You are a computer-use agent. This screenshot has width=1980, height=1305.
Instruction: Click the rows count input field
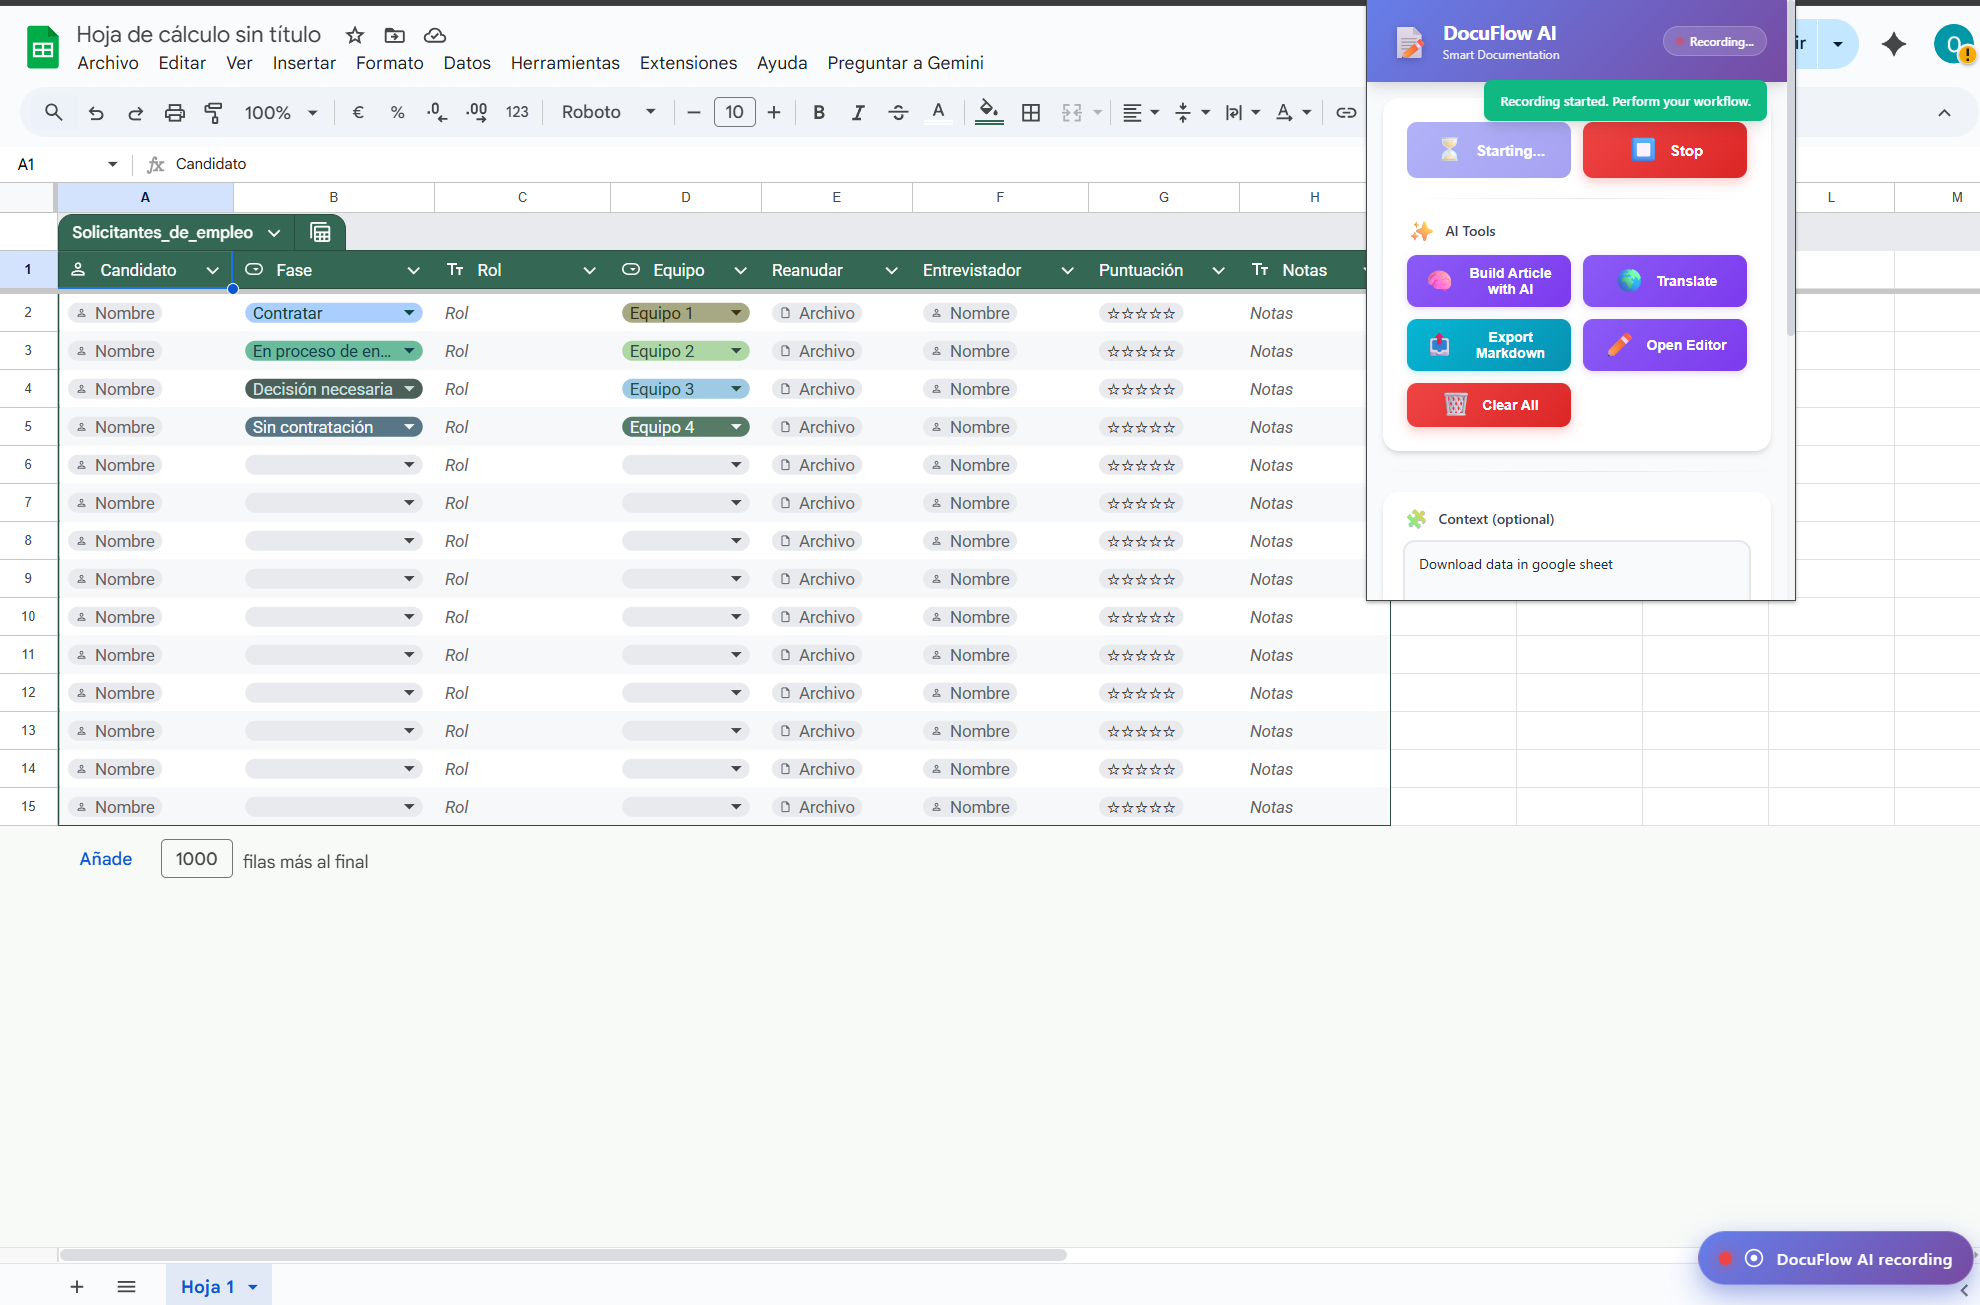pyautogui.click(x=196, y=859)
